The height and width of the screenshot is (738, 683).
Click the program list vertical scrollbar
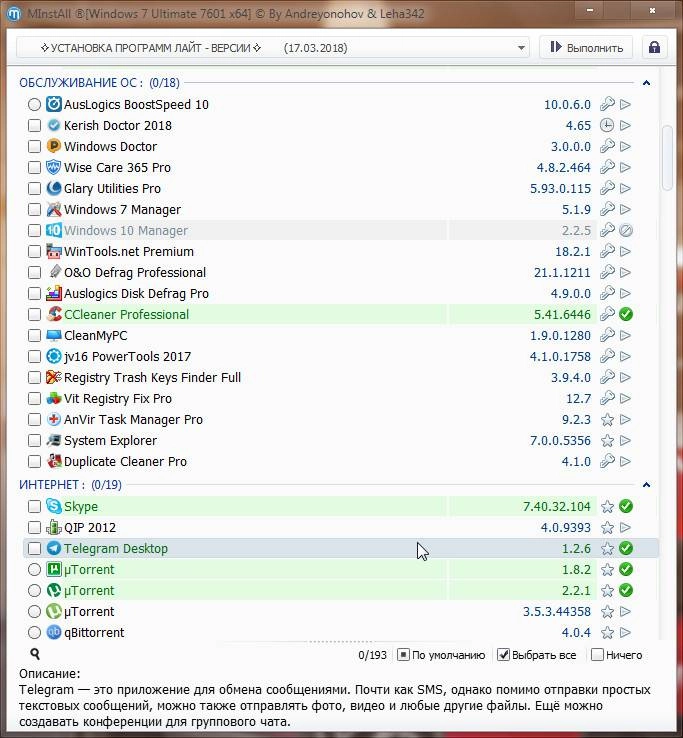point(667,158)
